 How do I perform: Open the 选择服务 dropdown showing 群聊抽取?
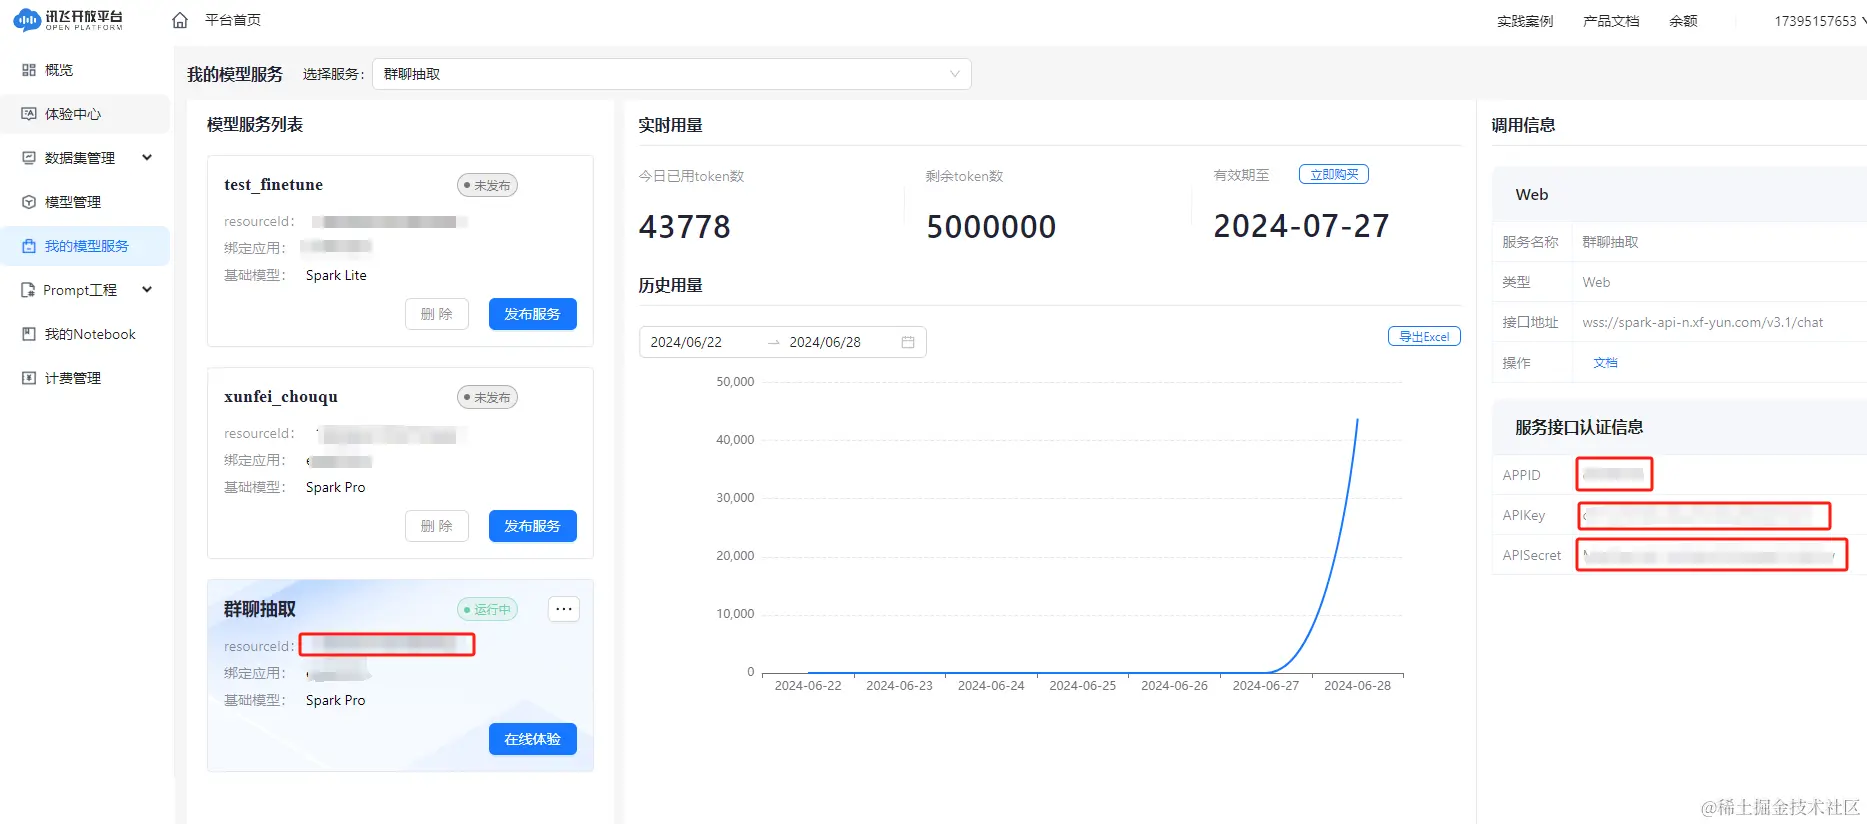pos(672,74)
